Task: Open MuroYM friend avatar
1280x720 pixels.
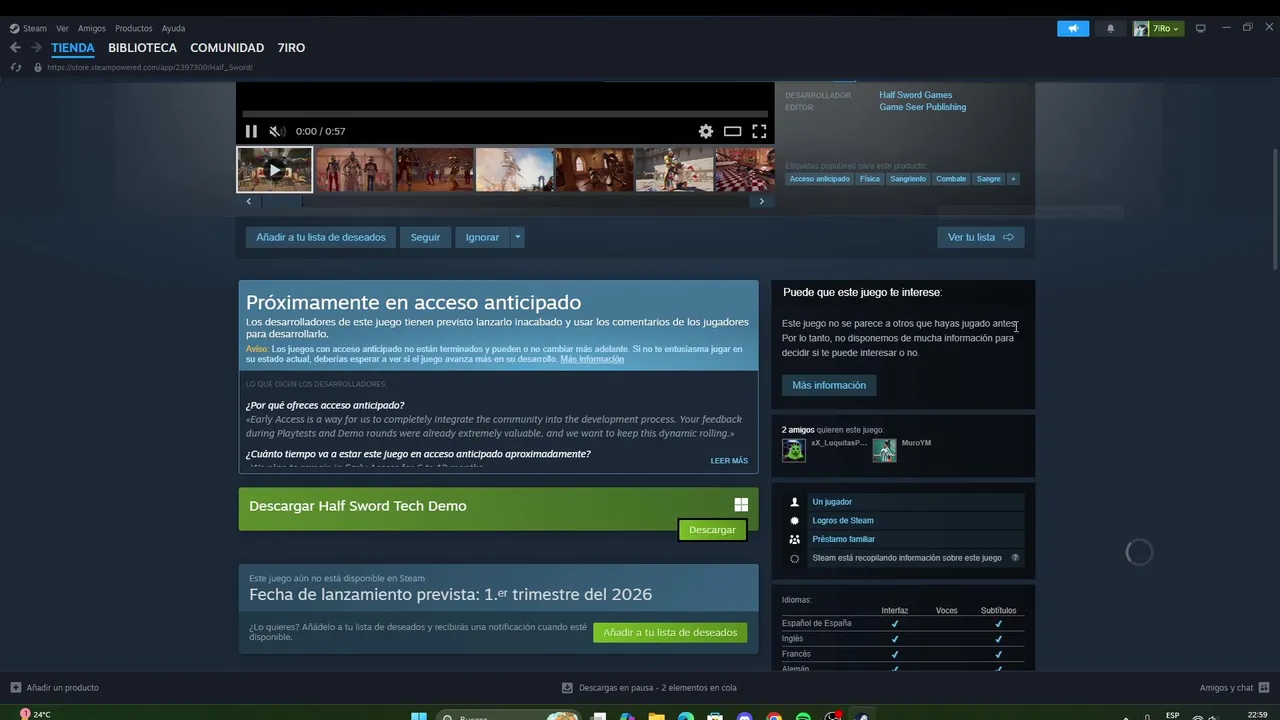Action: pos(884,450)
